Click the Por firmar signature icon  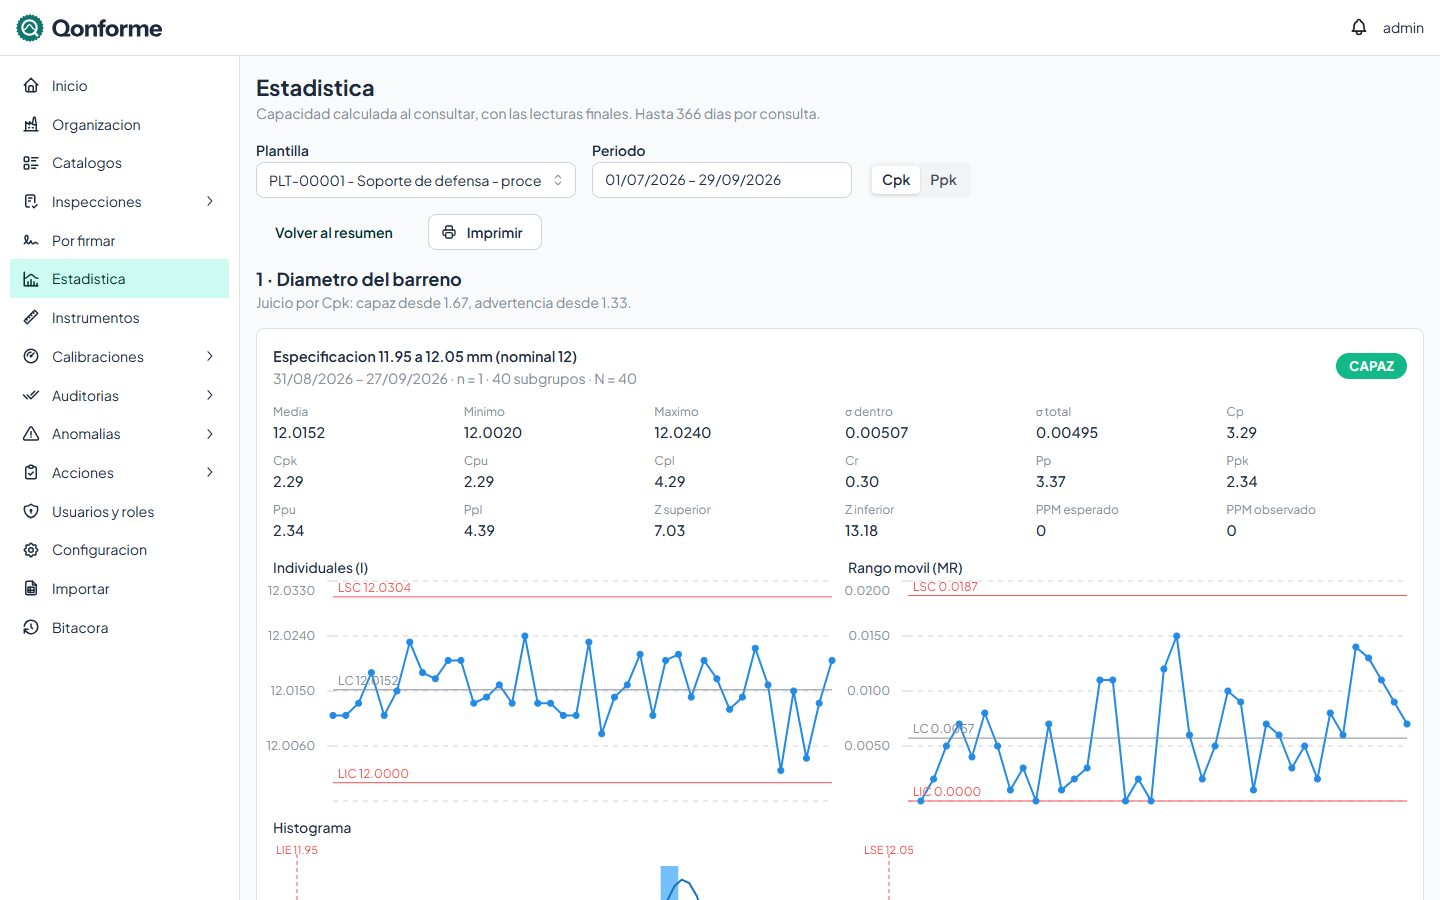pyautogui.click(x=31, y=241)
